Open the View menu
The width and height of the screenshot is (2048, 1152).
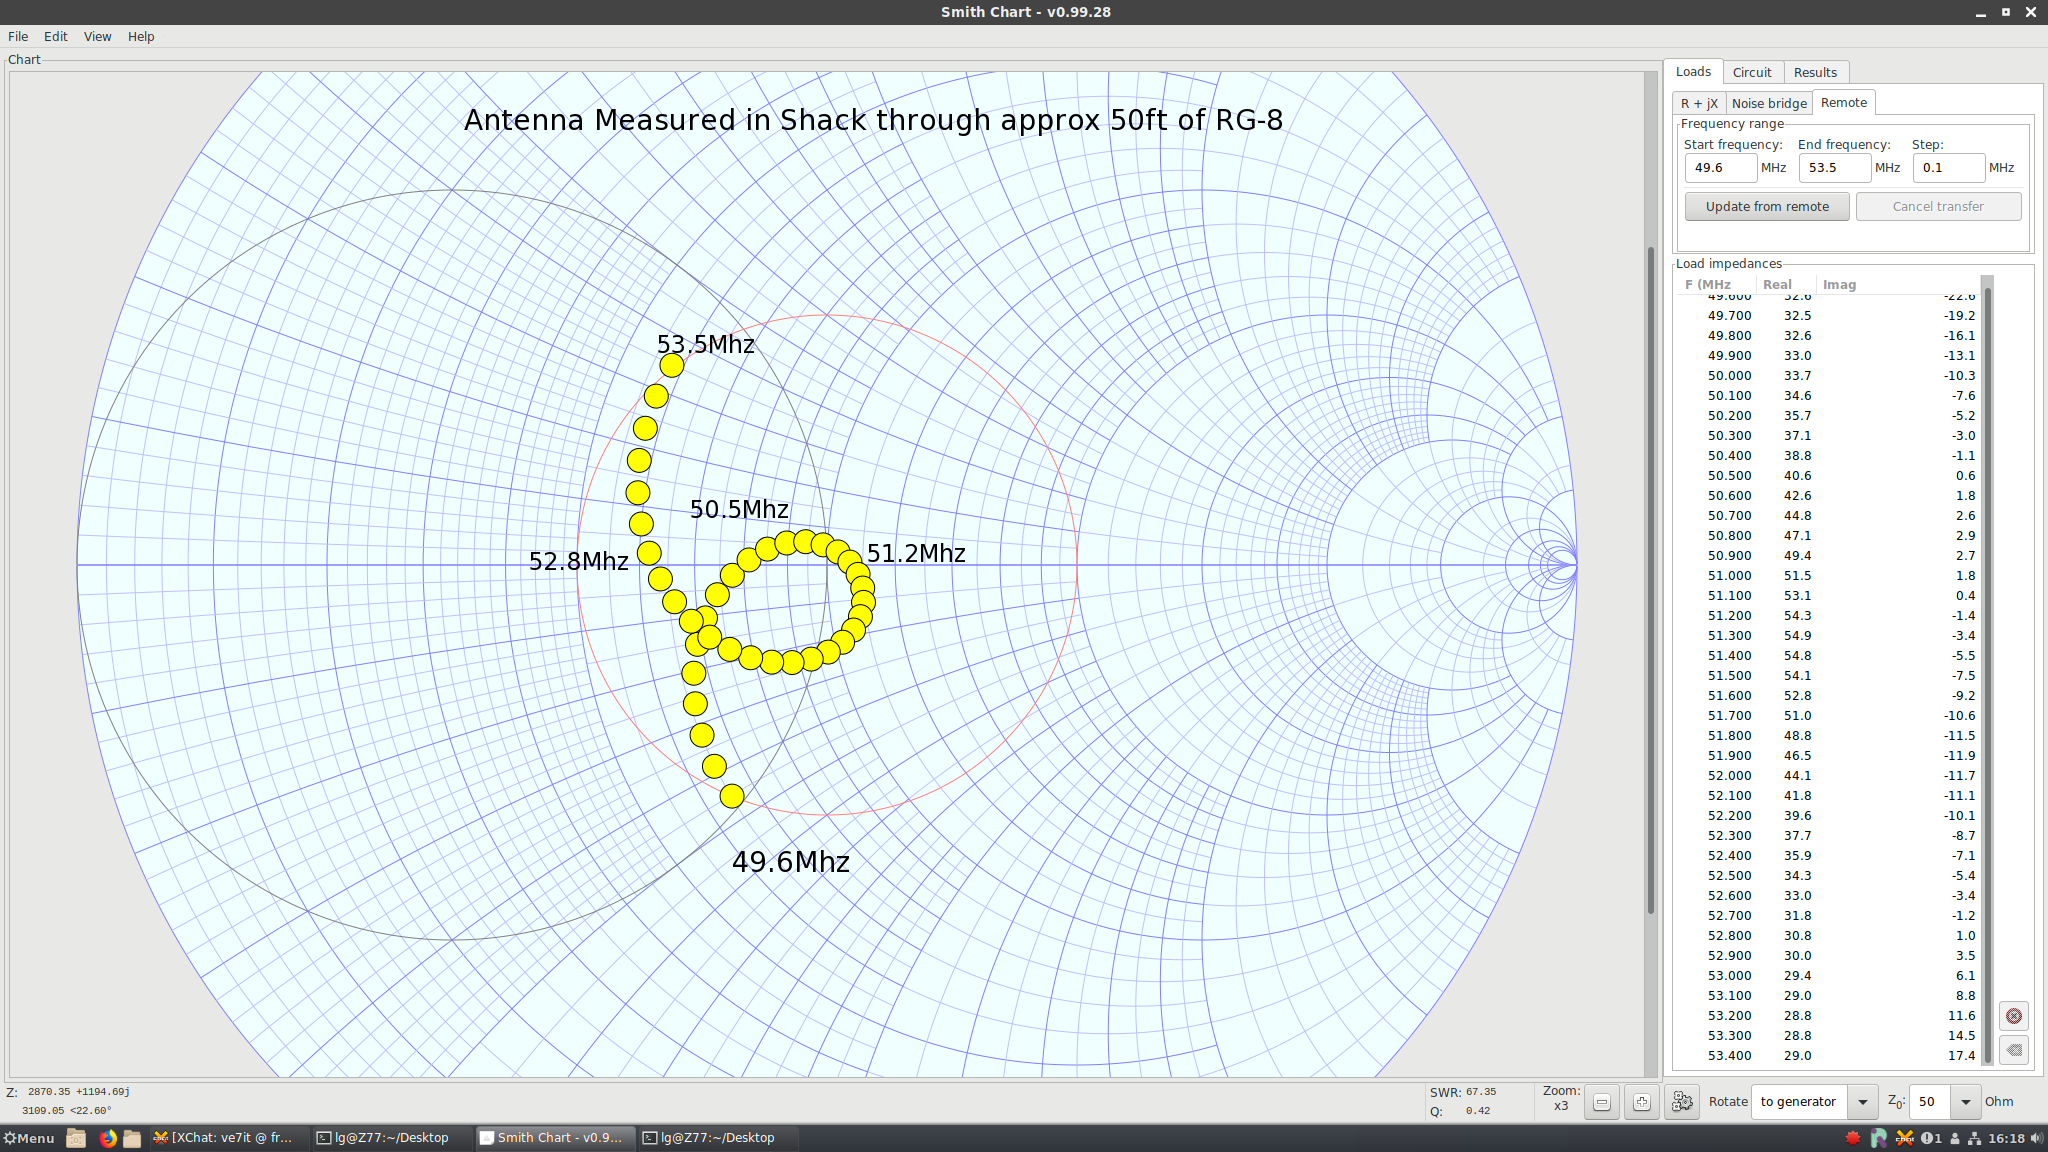point(97,37)
